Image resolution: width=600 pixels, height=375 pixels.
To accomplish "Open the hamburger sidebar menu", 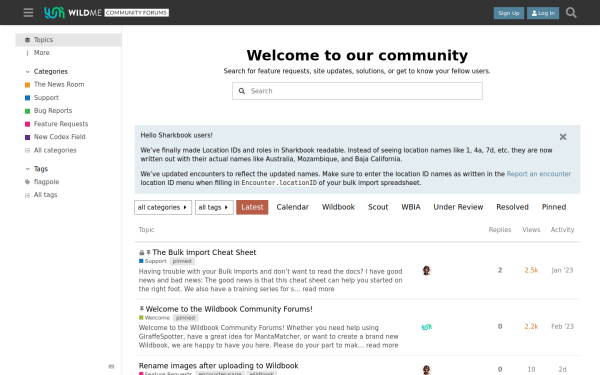I will coord(28,13).
